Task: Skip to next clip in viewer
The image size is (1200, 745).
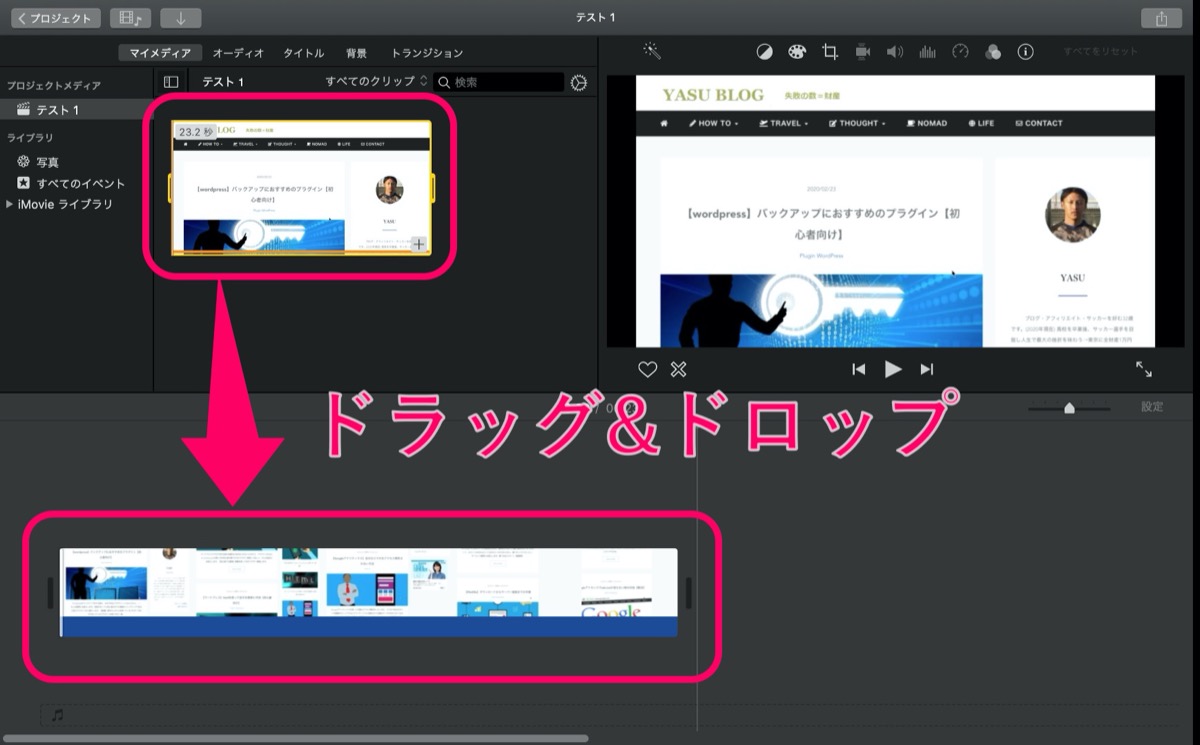Action: [x=927, y=369]
